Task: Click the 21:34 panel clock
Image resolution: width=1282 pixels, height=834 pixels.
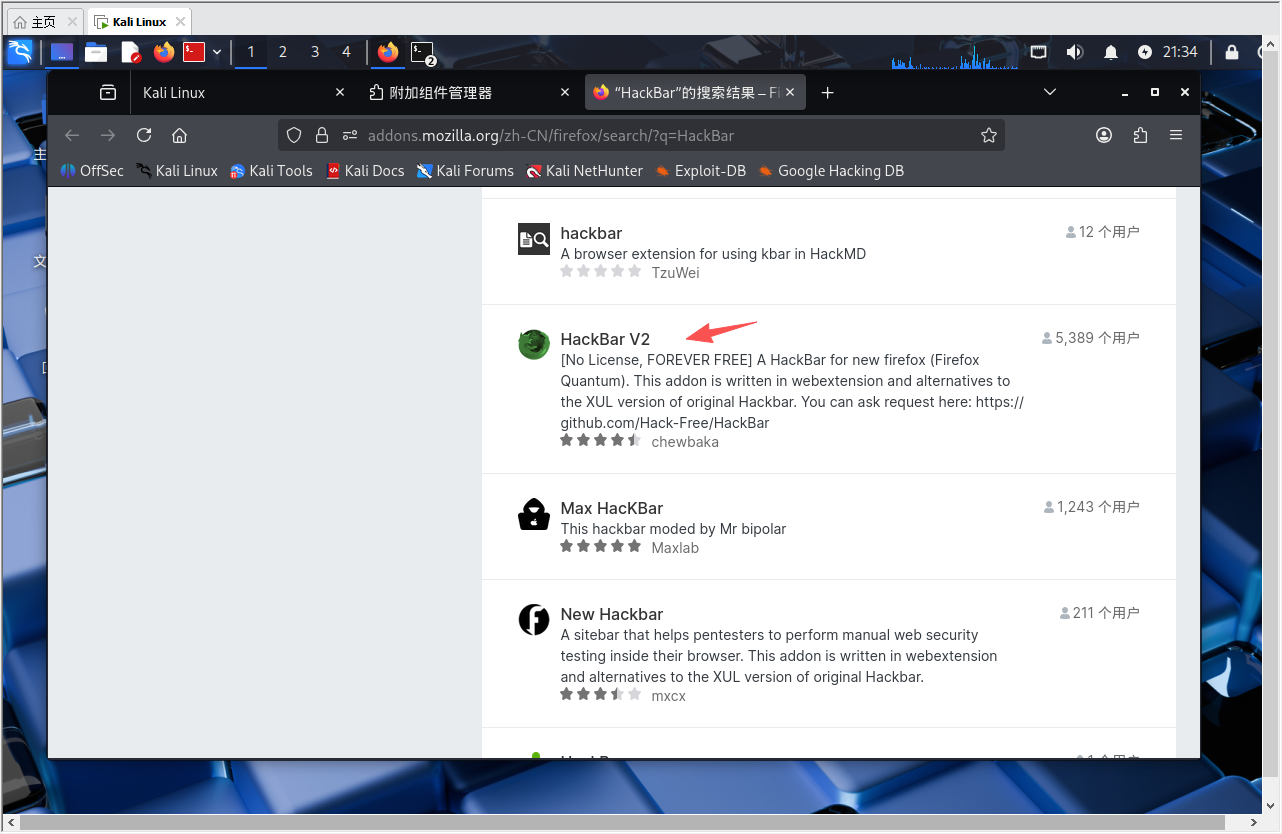Action: coord(1180,52)
